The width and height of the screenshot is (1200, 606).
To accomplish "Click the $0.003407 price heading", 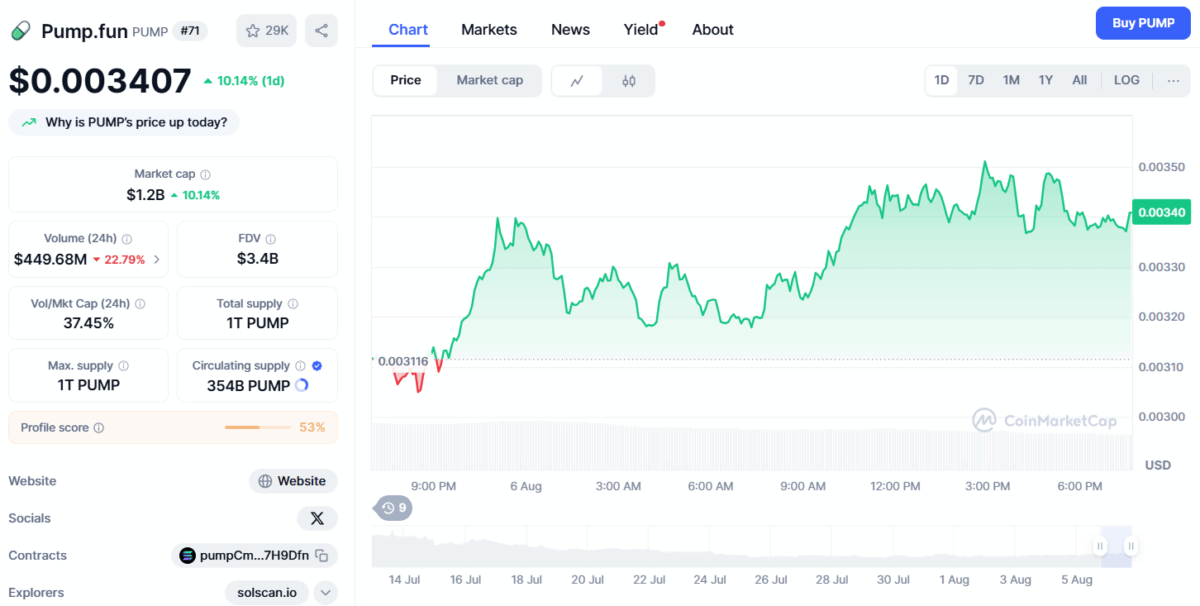I will pos(100,80).
